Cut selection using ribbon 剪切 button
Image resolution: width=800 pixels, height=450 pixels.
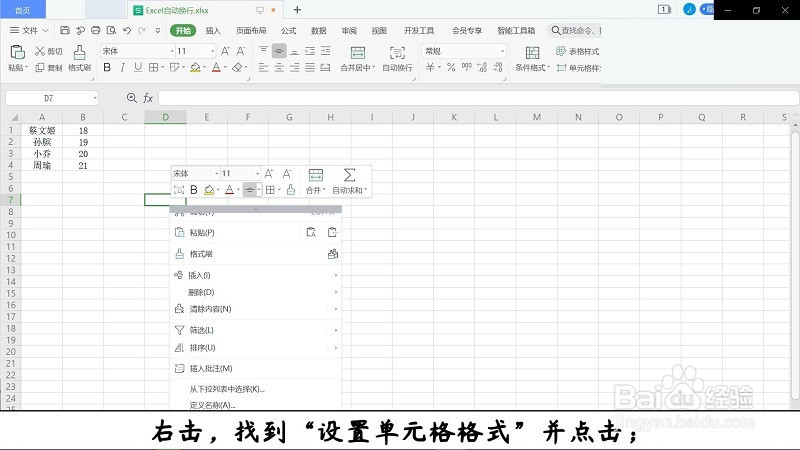(48, 51)
